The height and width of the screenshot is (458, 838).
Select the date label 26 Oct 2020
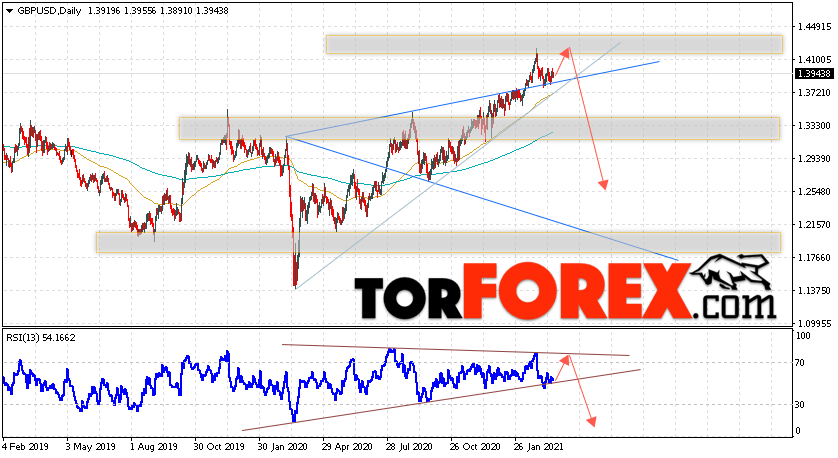pyautogui.click(x=475, y=447)
